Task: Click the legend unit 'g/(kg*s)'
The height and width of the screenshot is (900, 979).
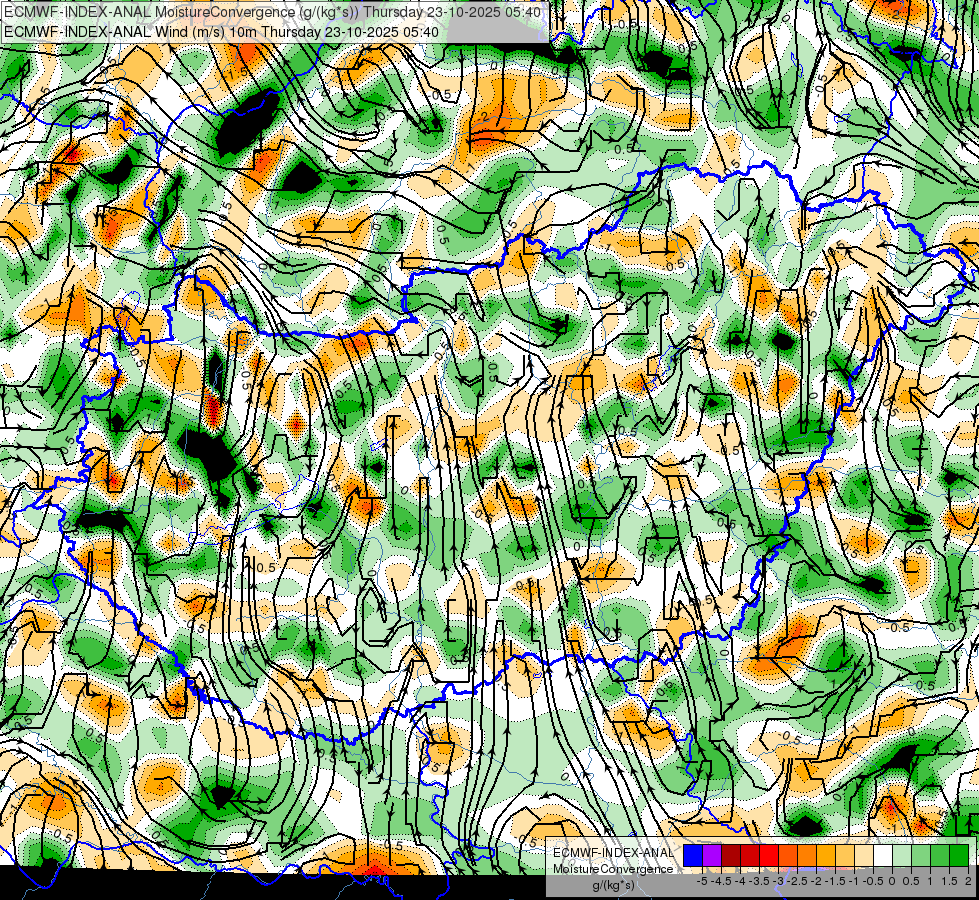Action: pyautogui.click(x=614, y=886)
